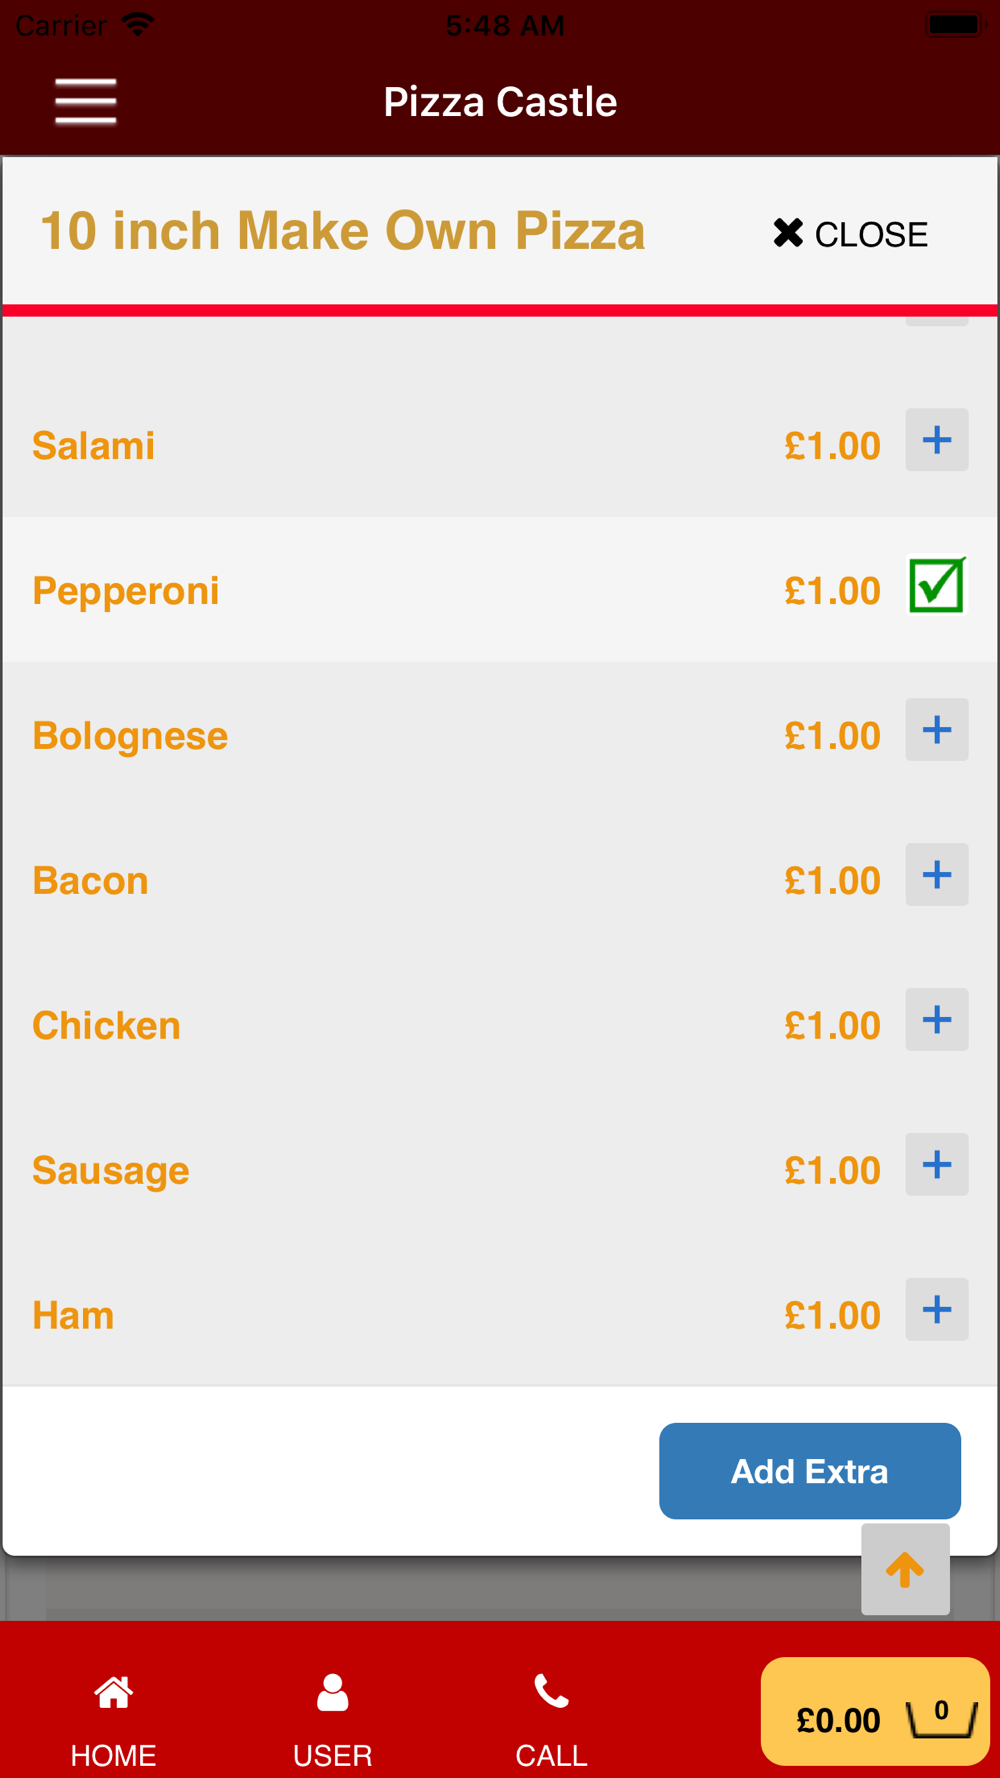The image size is (1000, 1778).
Task: Tap the Ham £1.00 price
Action: tap(832, 1316)
